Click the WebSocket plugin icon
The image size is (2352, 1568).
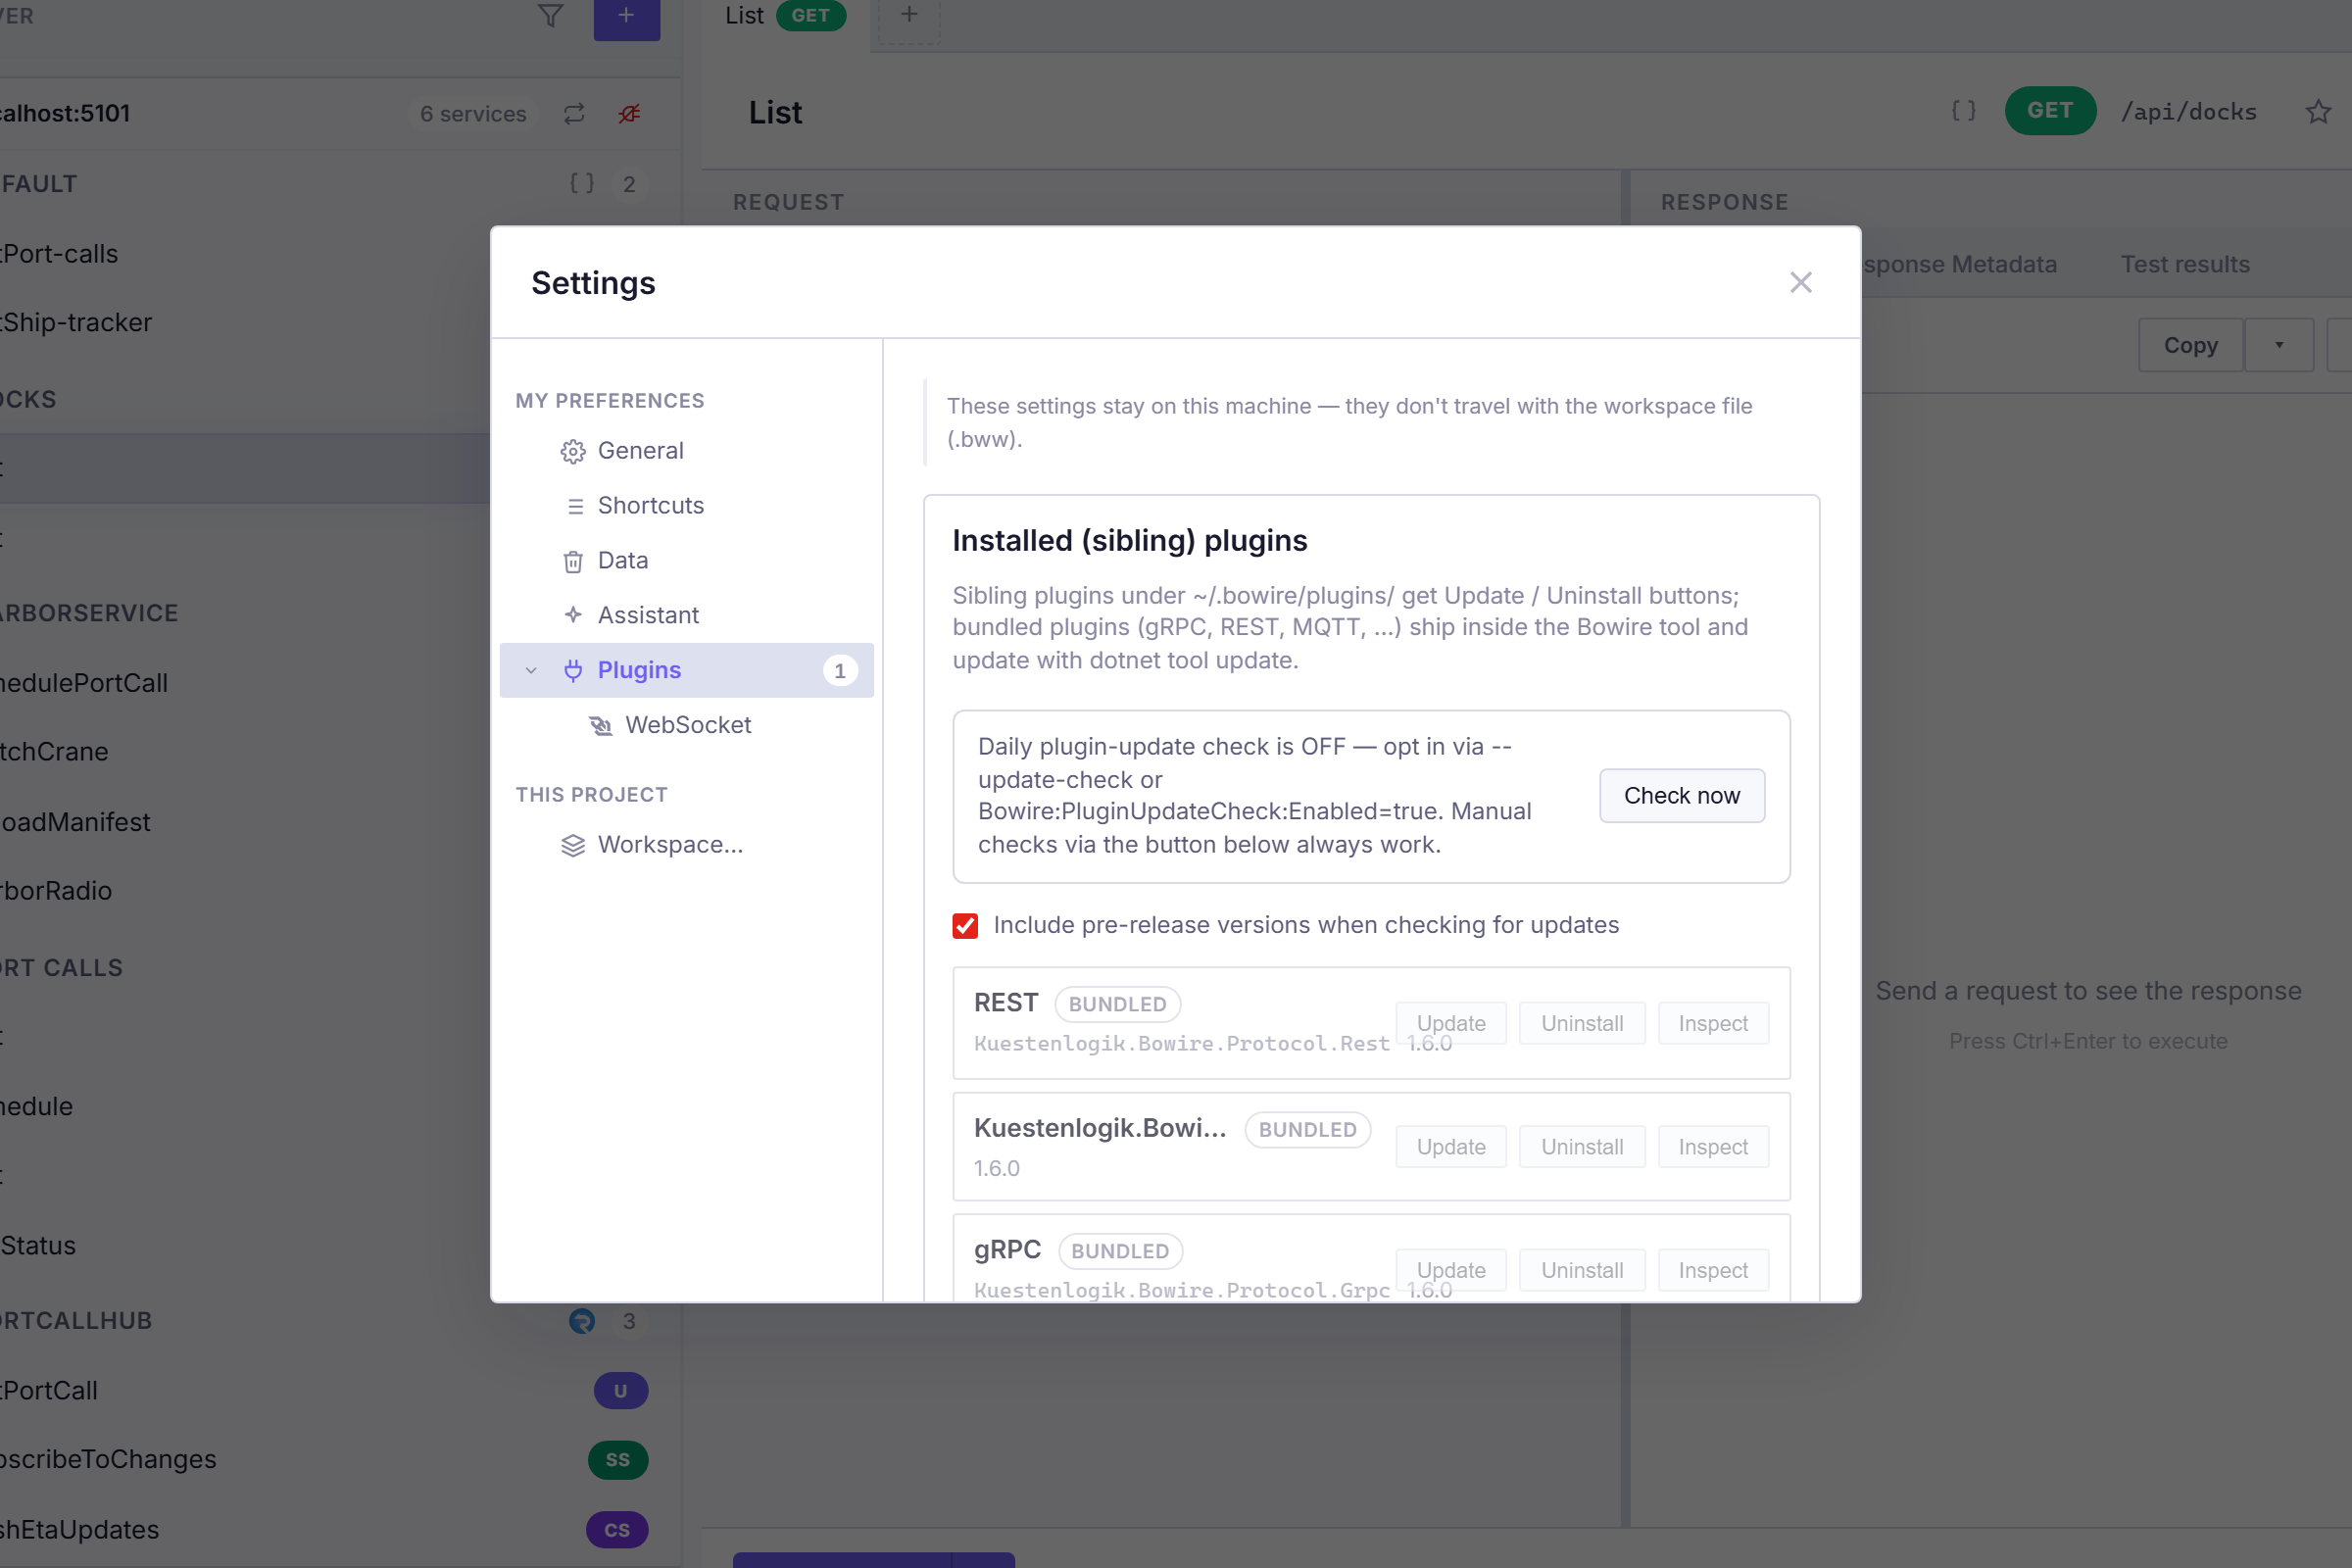click(601, 726)
